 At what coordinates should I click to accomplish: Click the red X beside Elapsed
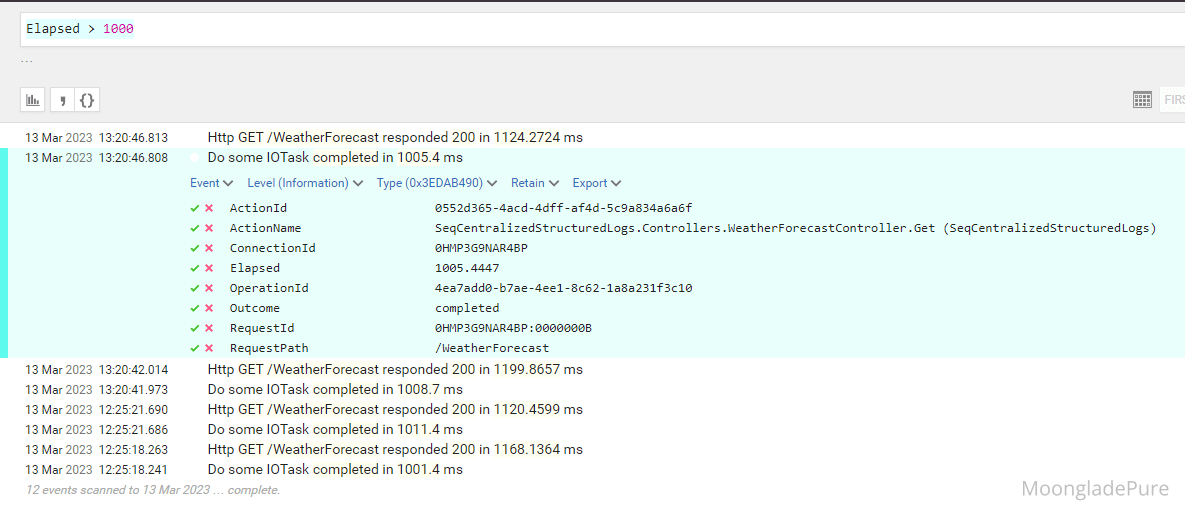[209, 268]
